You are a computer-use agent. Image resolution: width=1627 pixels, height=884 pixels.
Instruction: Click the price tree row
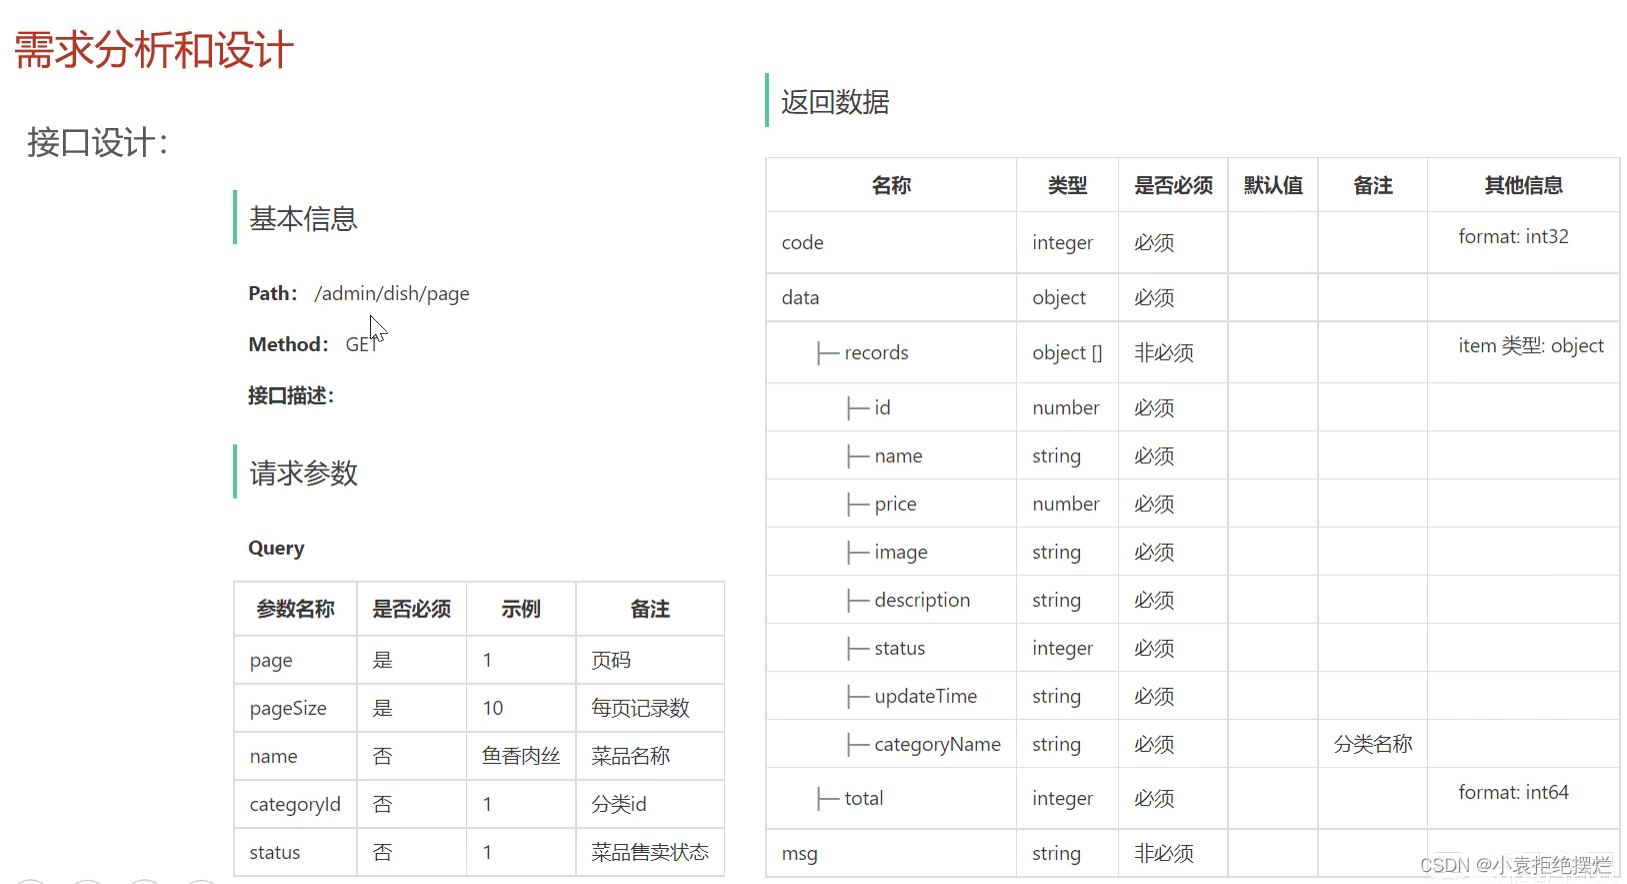click(x=882, y=503)
